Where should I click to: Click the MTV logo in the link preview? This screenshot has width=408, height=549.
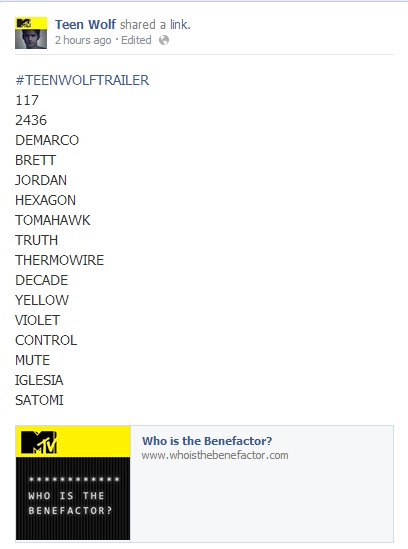coord(39,442)
